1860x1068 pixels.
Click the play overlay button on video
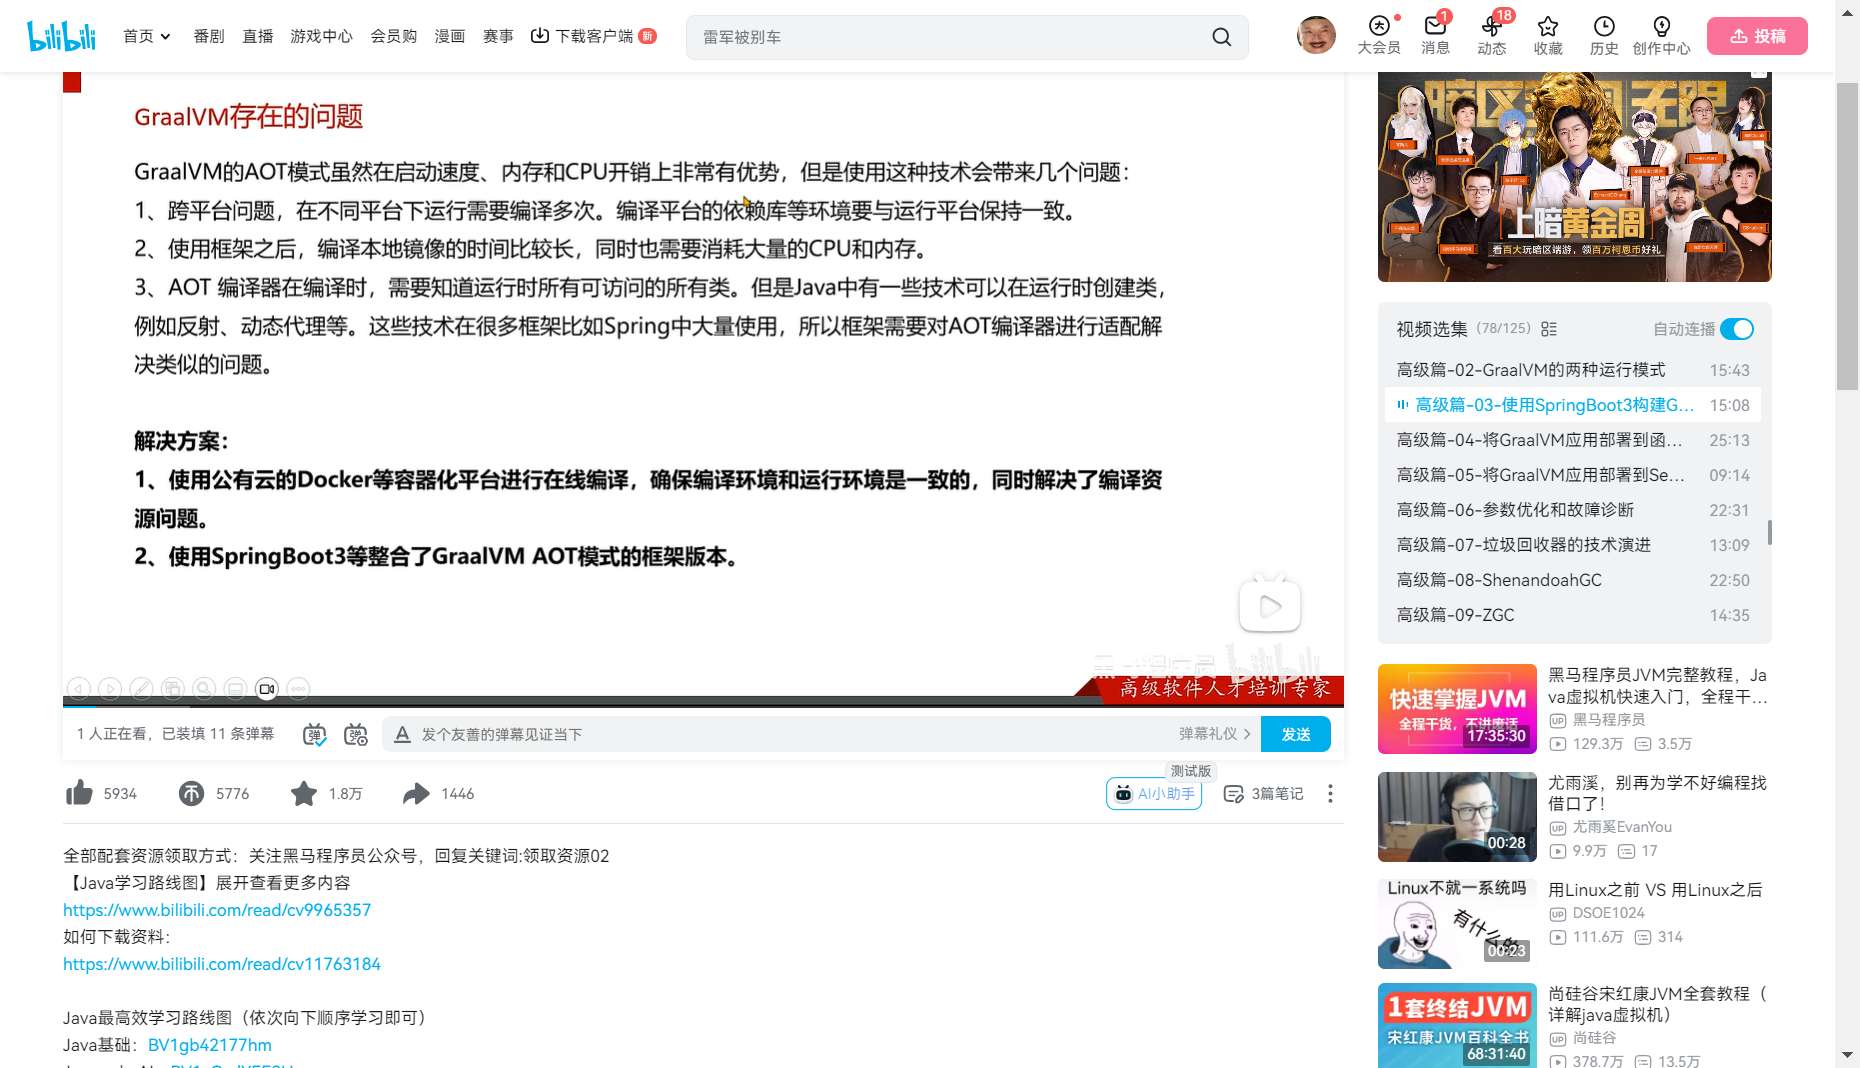[x=1270, y=605]
